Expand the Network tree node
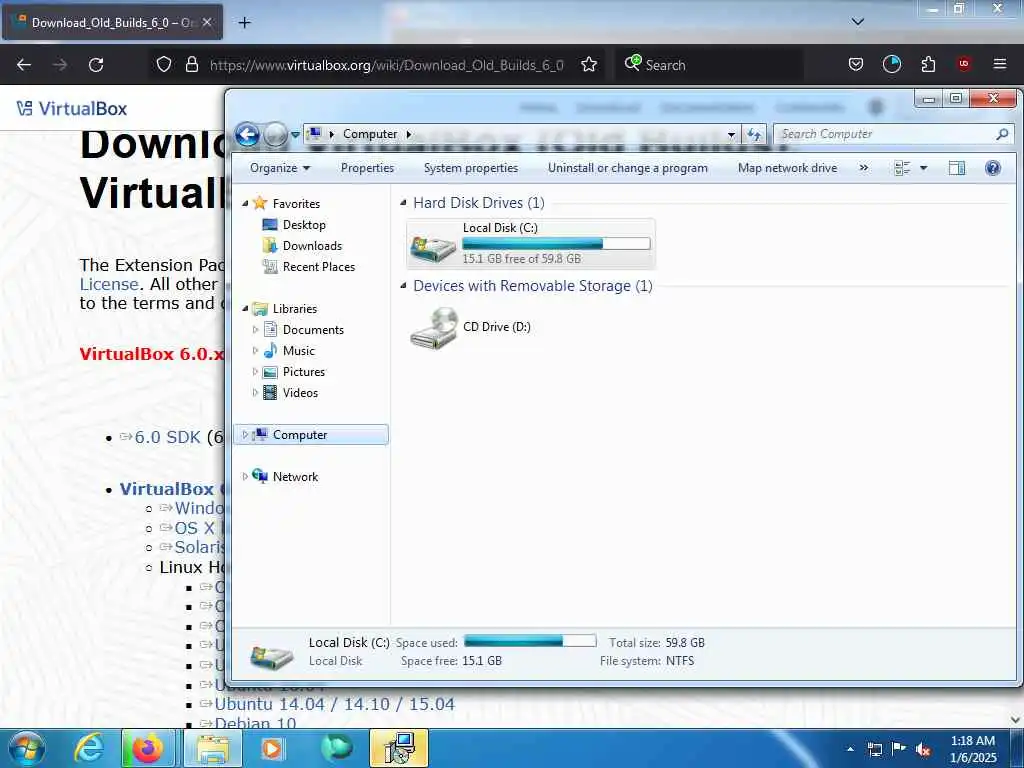The image size is (1024, 768). click(x=245, y=477)
